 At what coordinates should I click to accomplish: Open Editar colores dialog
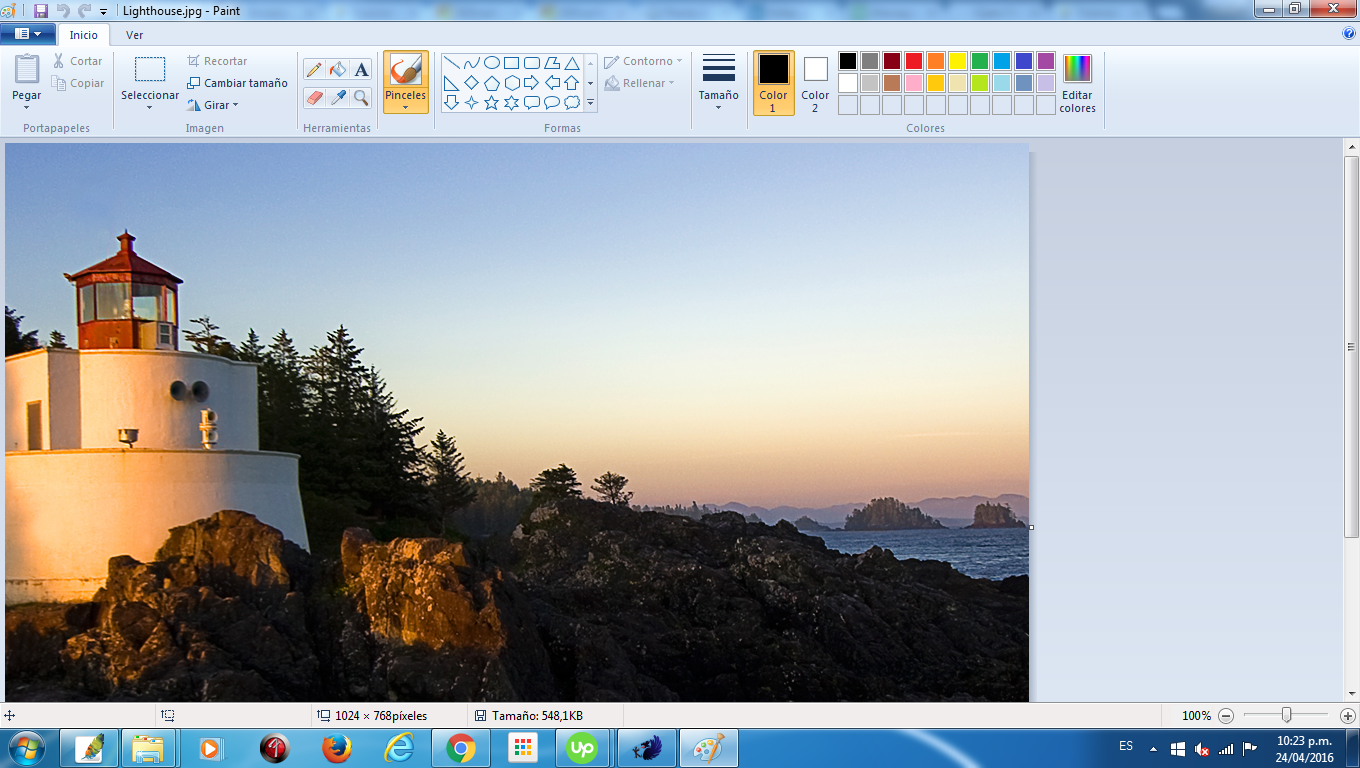(x=1077, y=83)
